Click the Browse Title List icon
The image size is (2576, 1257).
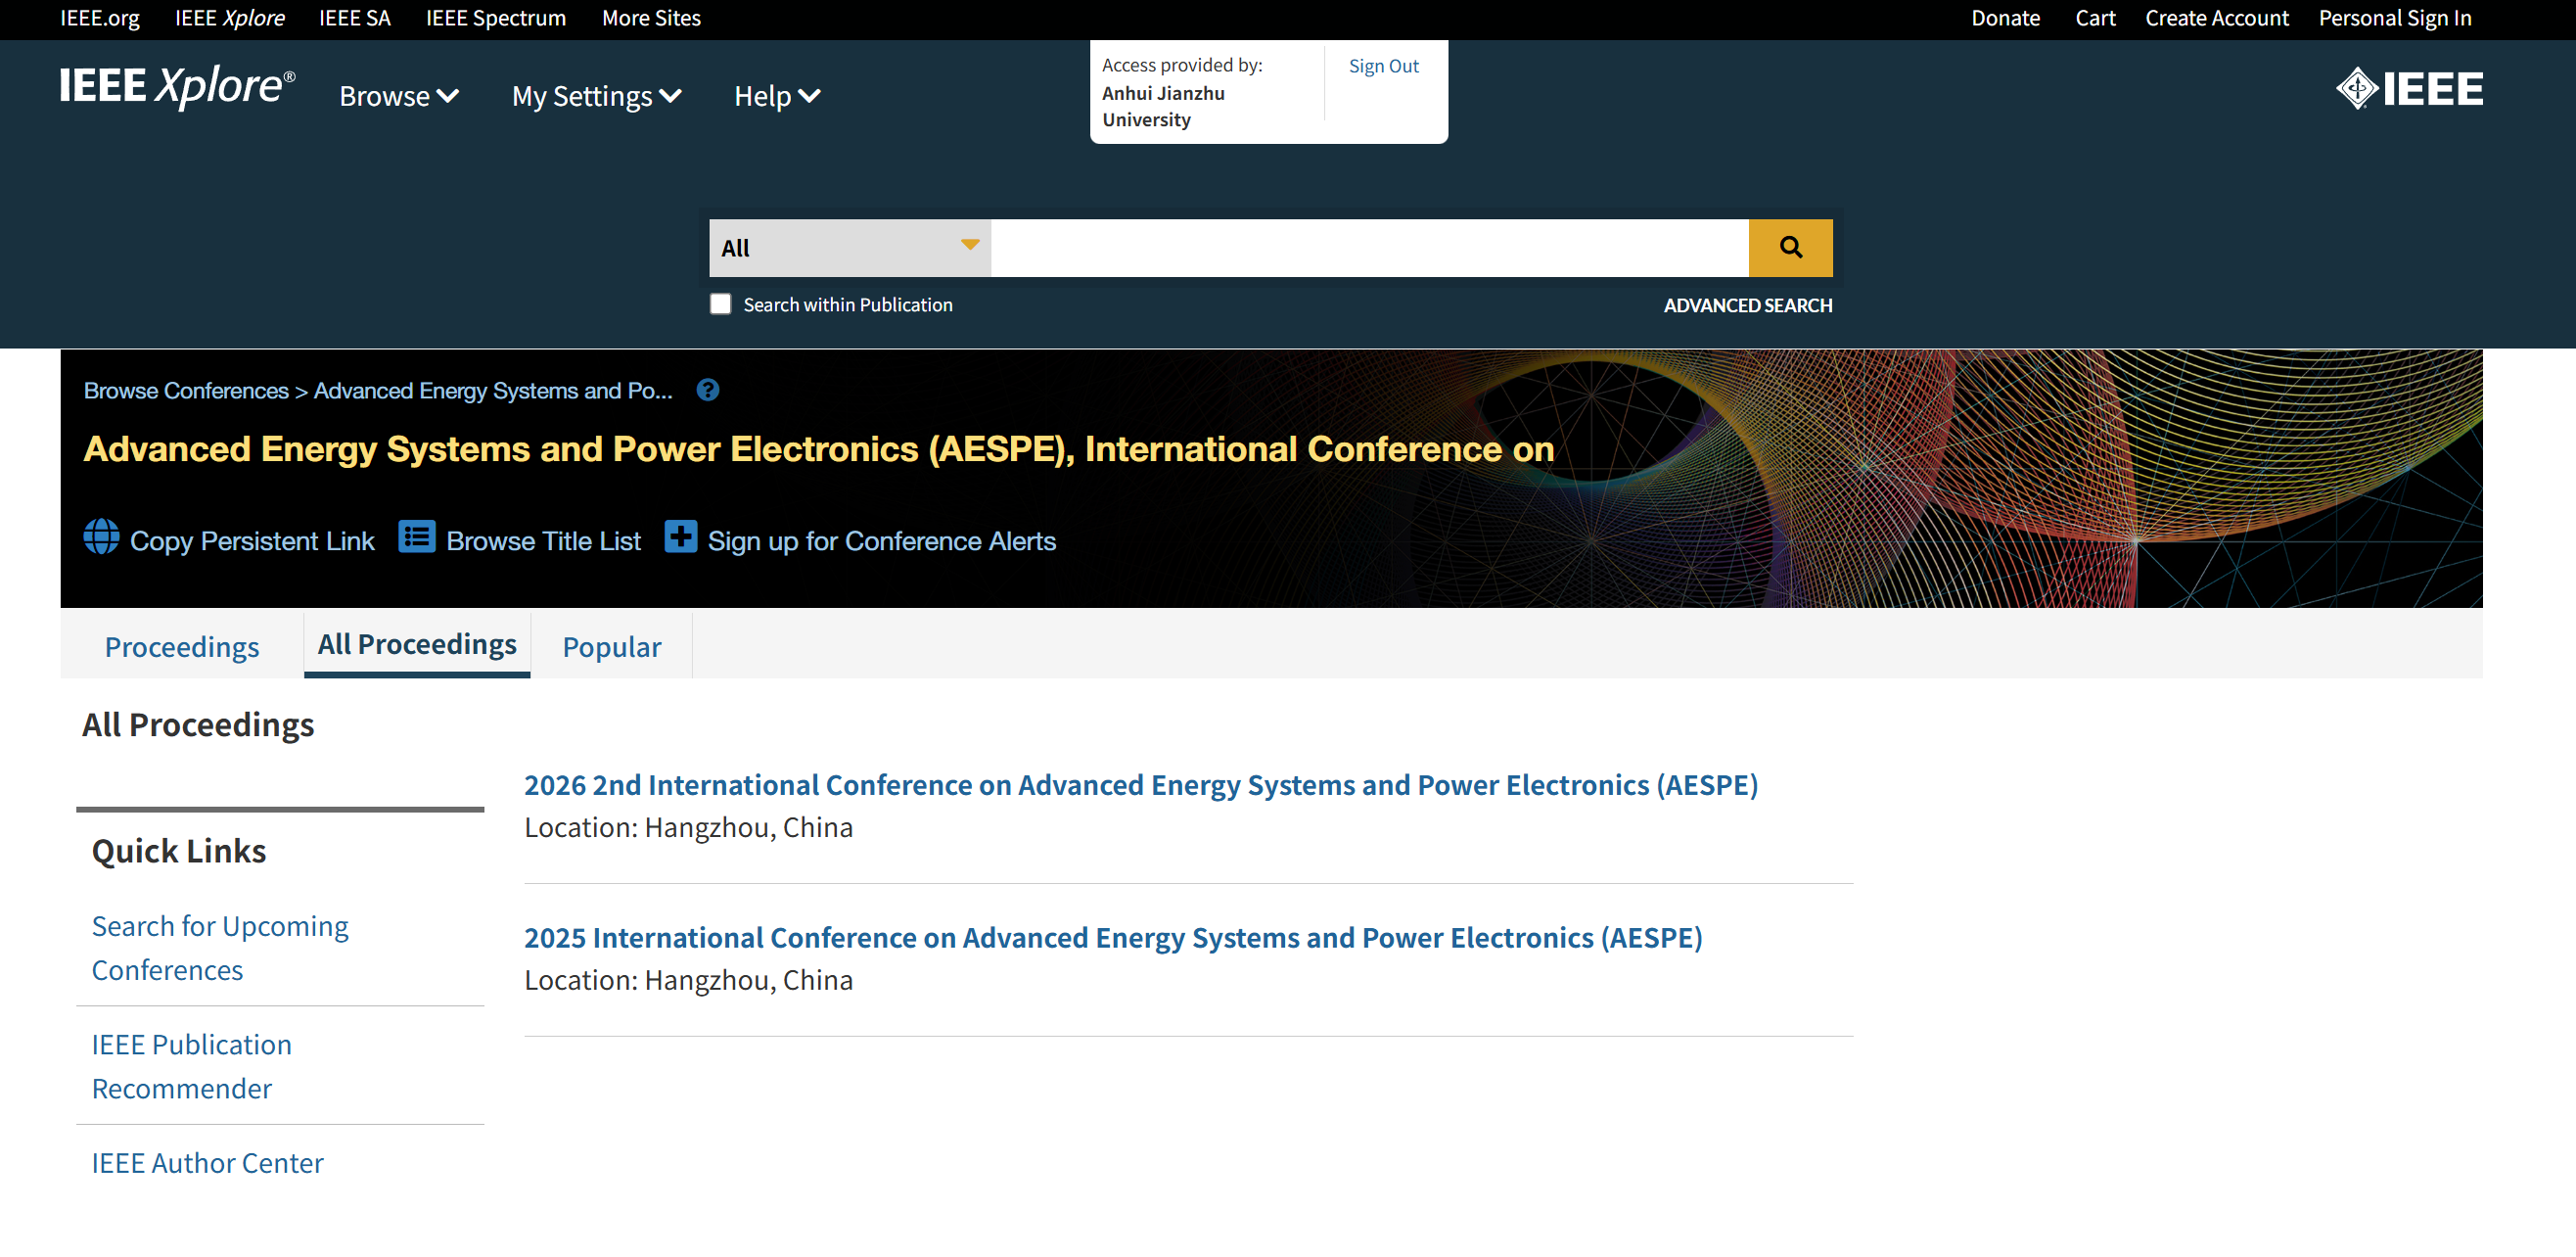(x=416, y=537)
